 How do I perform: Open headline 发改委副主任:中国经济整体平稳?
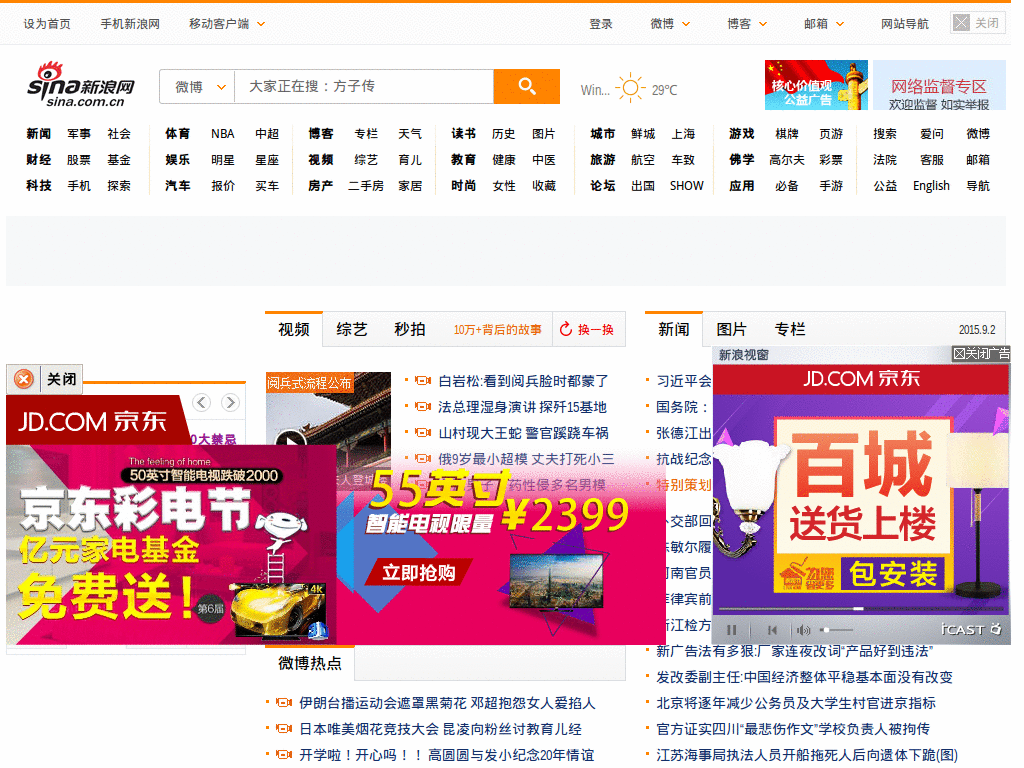click(x=804, y=677)
